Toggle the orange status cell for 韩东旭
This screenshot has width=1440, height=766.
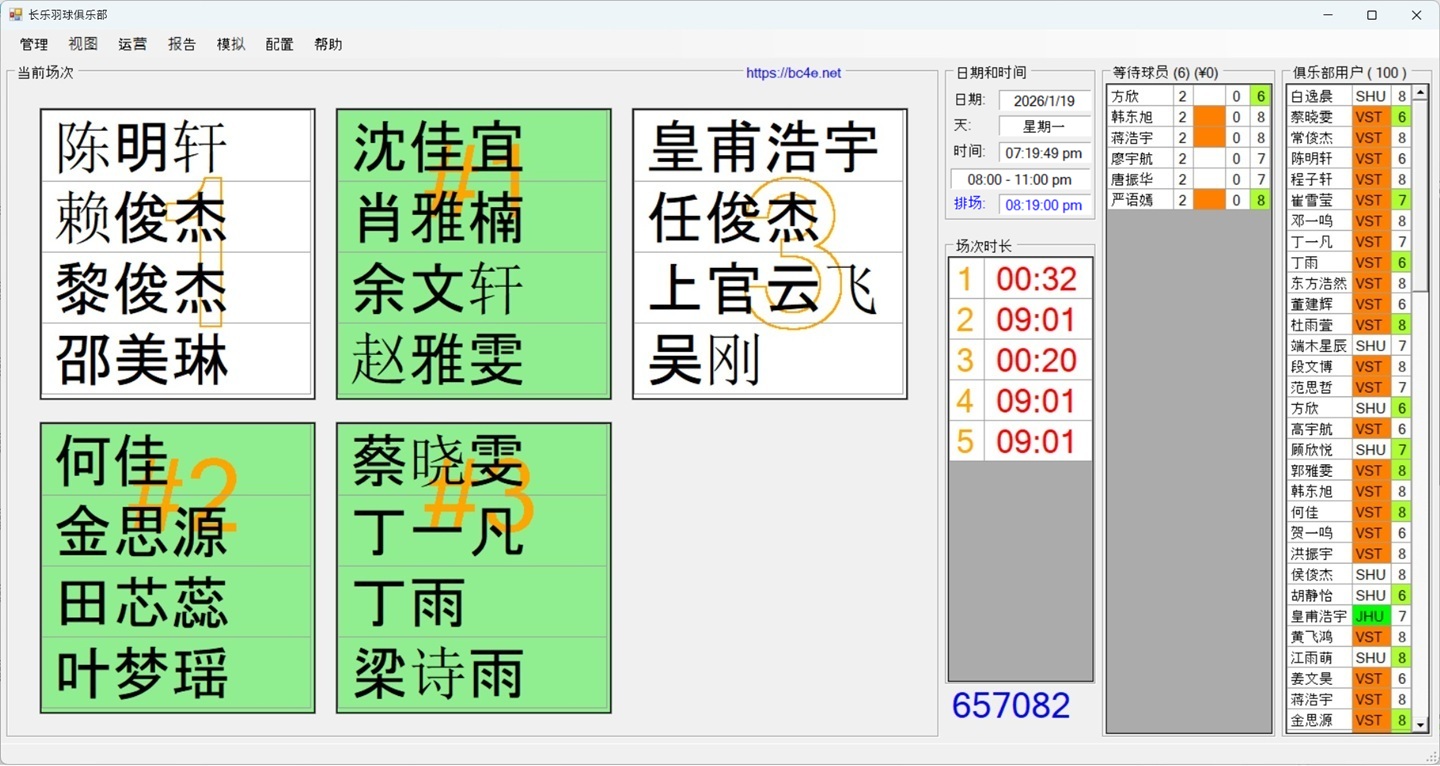click(x=1209, y=116)
